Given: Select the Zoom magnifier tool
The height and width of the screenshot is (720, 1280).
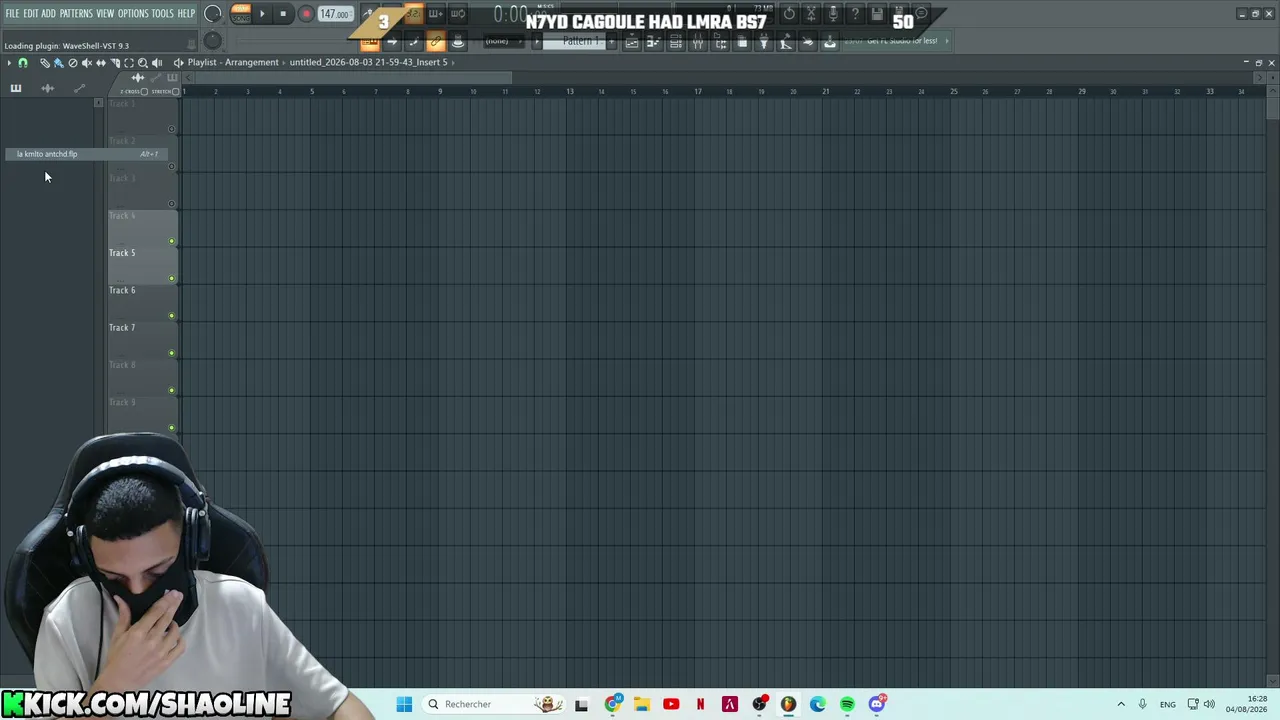Looking at the screenshot, I should [142, 62].
